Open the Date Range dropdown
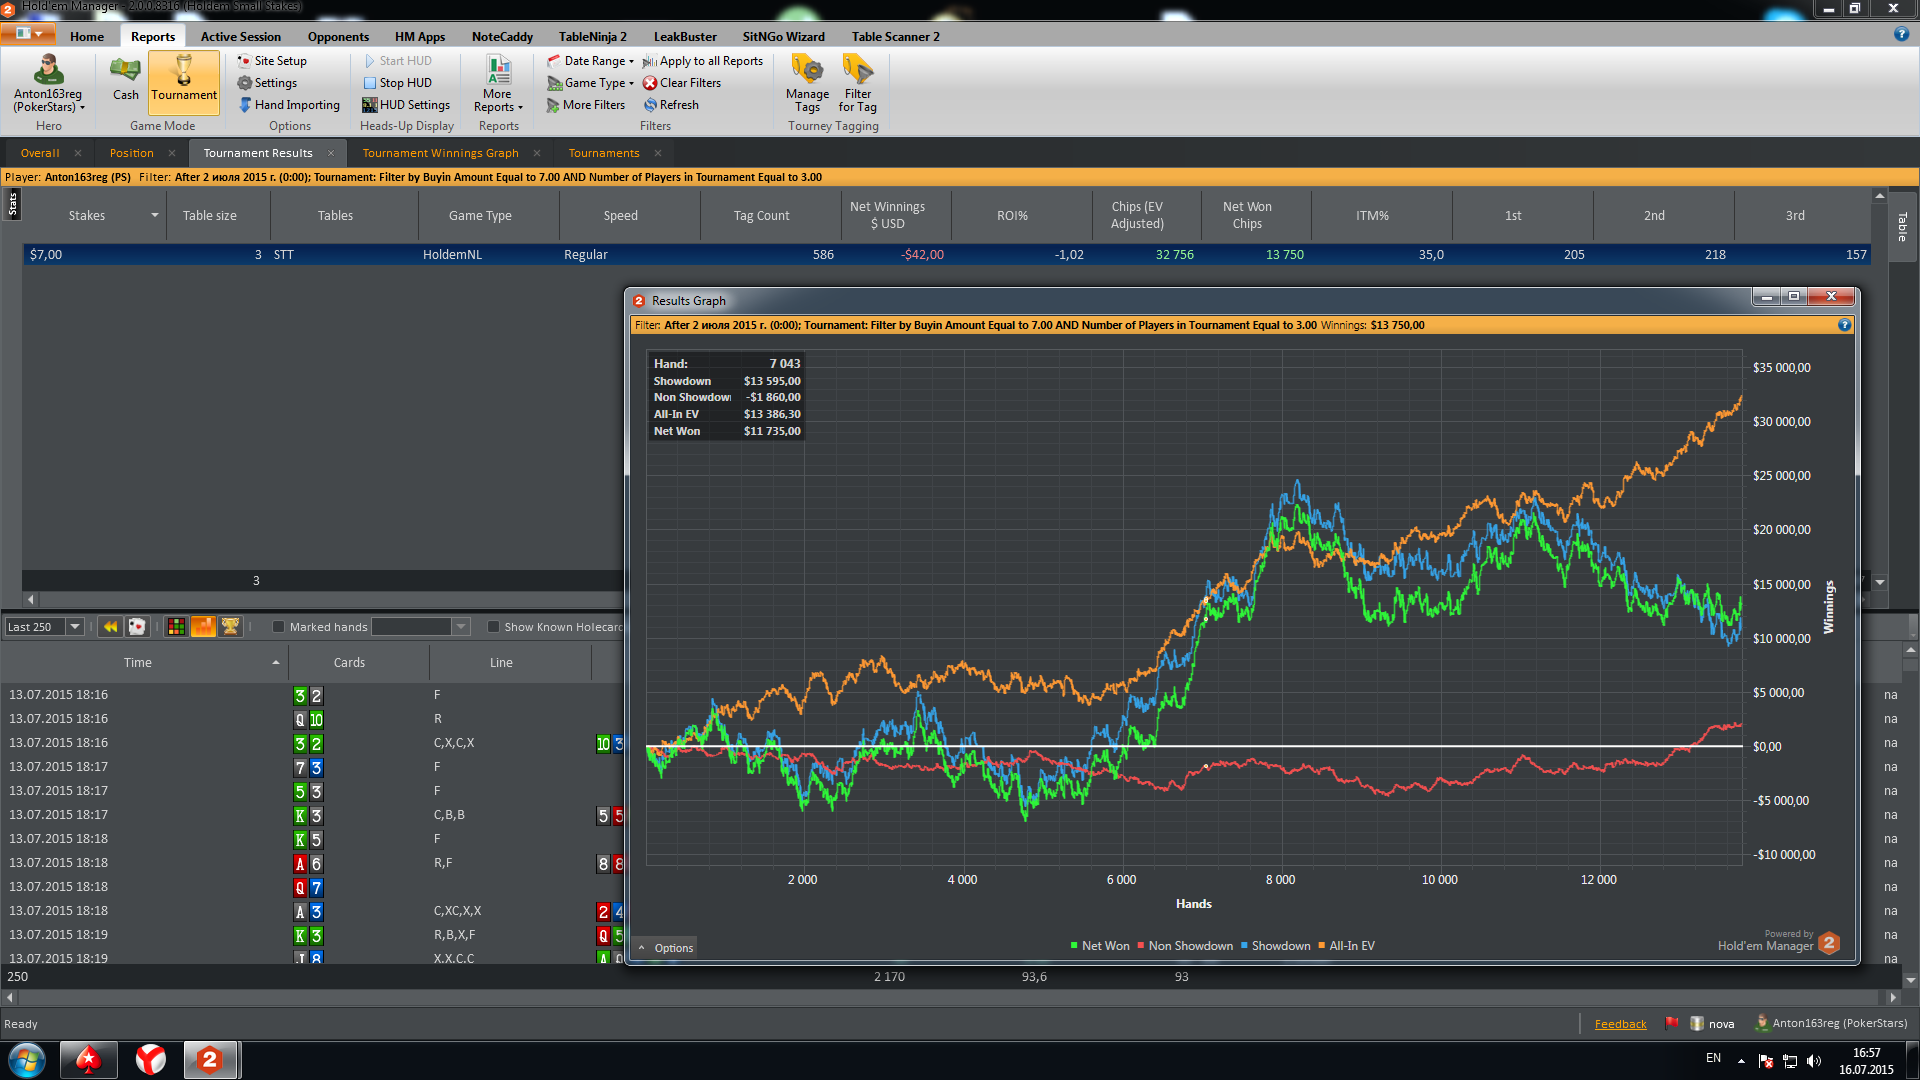 click(x=590, y=61)
